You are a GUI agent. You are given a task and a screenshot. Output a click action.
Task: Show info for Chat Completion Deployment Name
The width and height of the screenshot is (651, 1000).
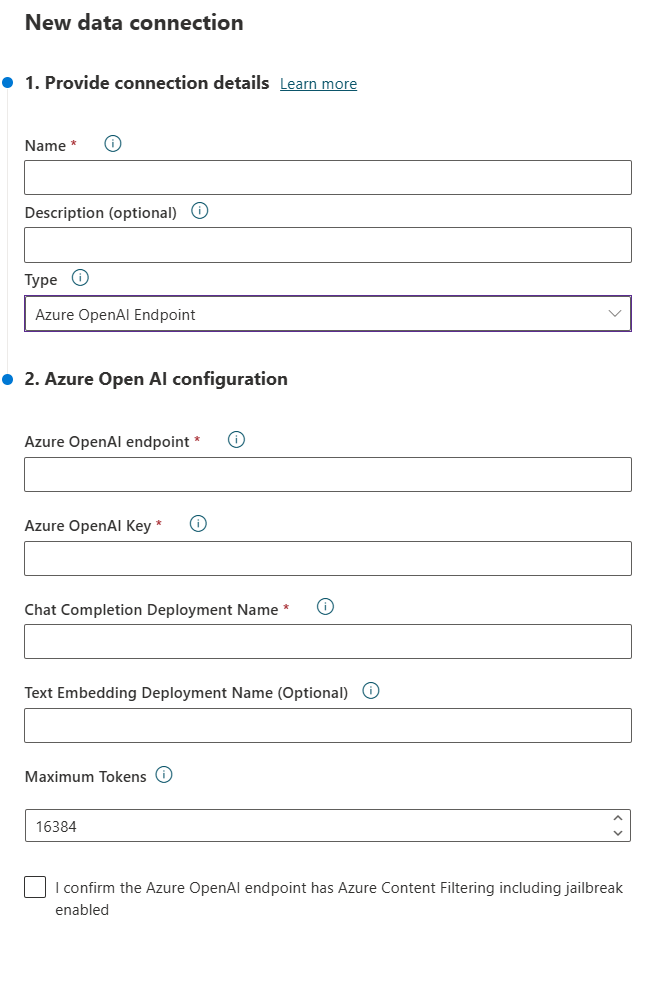pyautogui.click(x=325, y=607)
